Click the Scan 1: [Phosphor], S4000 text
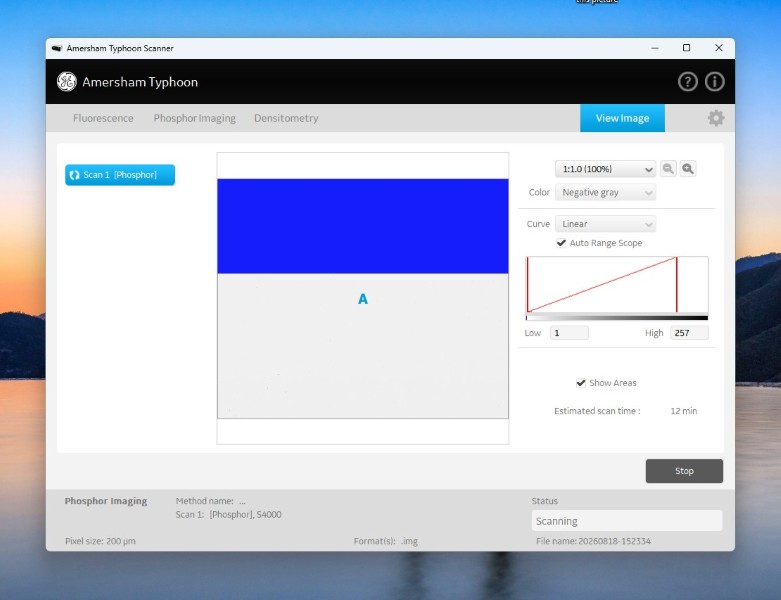 228,515
